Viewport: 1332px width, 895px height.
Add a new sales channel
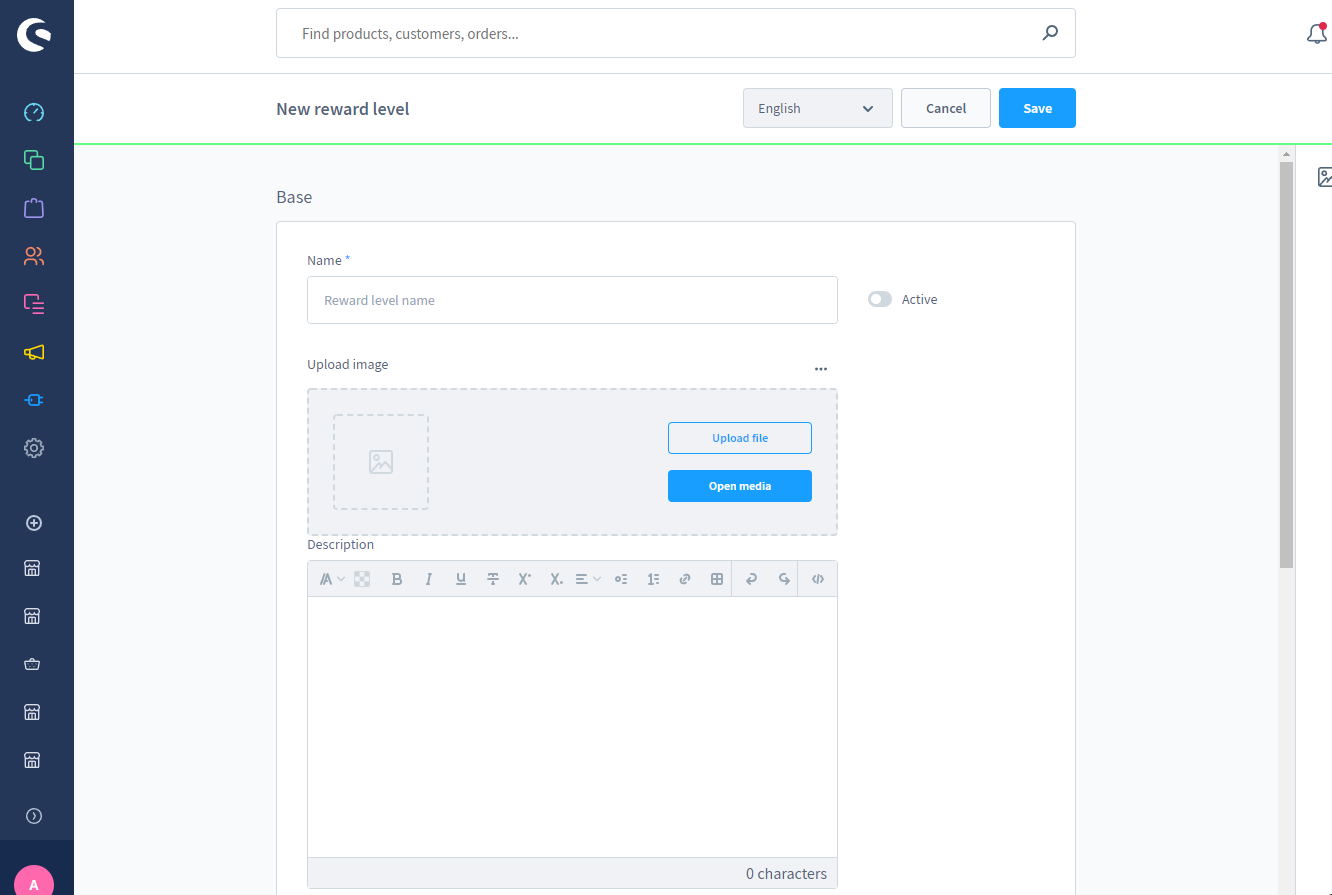tap(34, 523)
